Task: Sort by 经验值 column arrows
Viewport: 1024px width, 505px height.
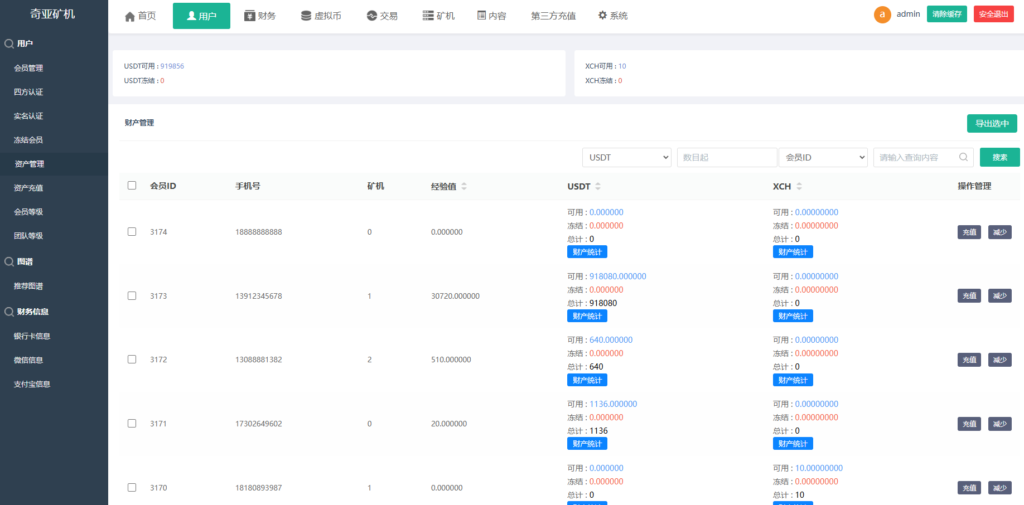Action: pyautogui.click(x=464, y=187)
